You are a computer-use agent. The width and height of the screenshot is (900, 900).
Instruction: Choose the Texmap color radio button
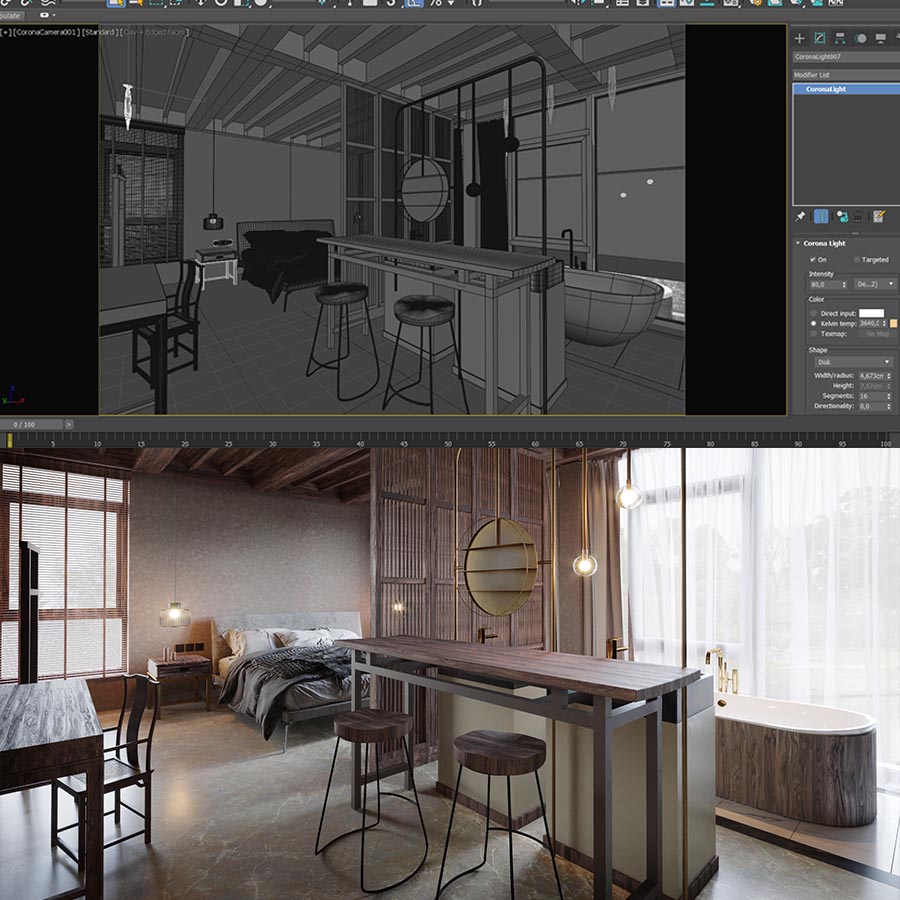[813, 333]
